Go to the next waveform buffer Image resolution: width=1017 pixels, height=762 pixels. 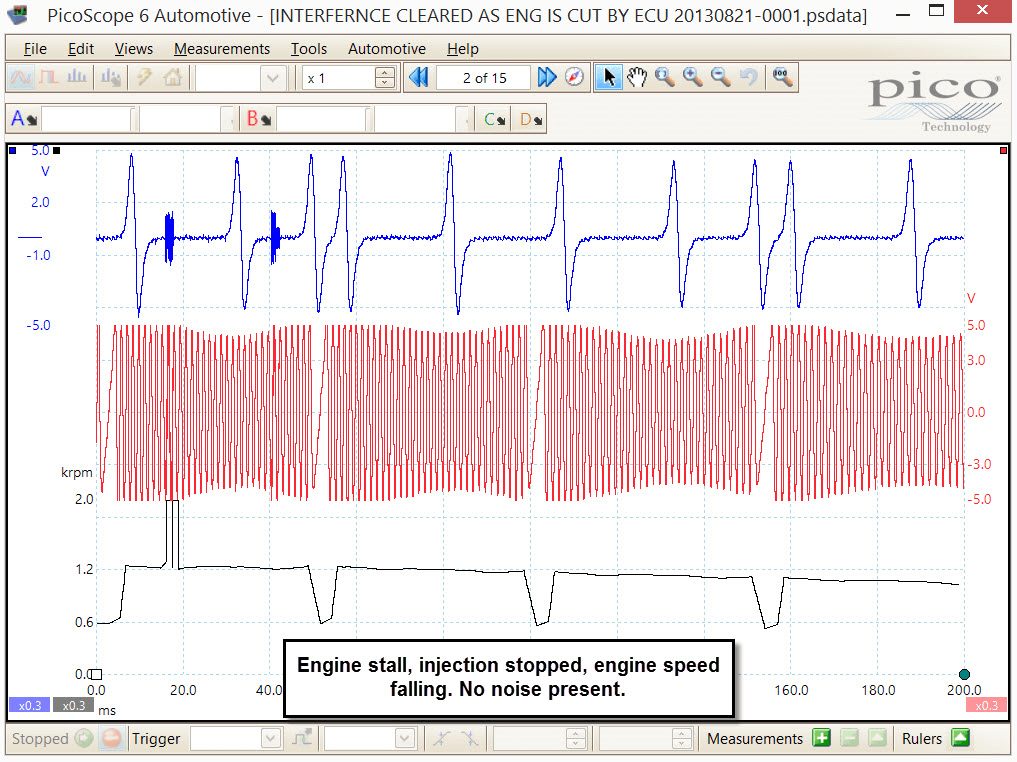pos(547,78)
